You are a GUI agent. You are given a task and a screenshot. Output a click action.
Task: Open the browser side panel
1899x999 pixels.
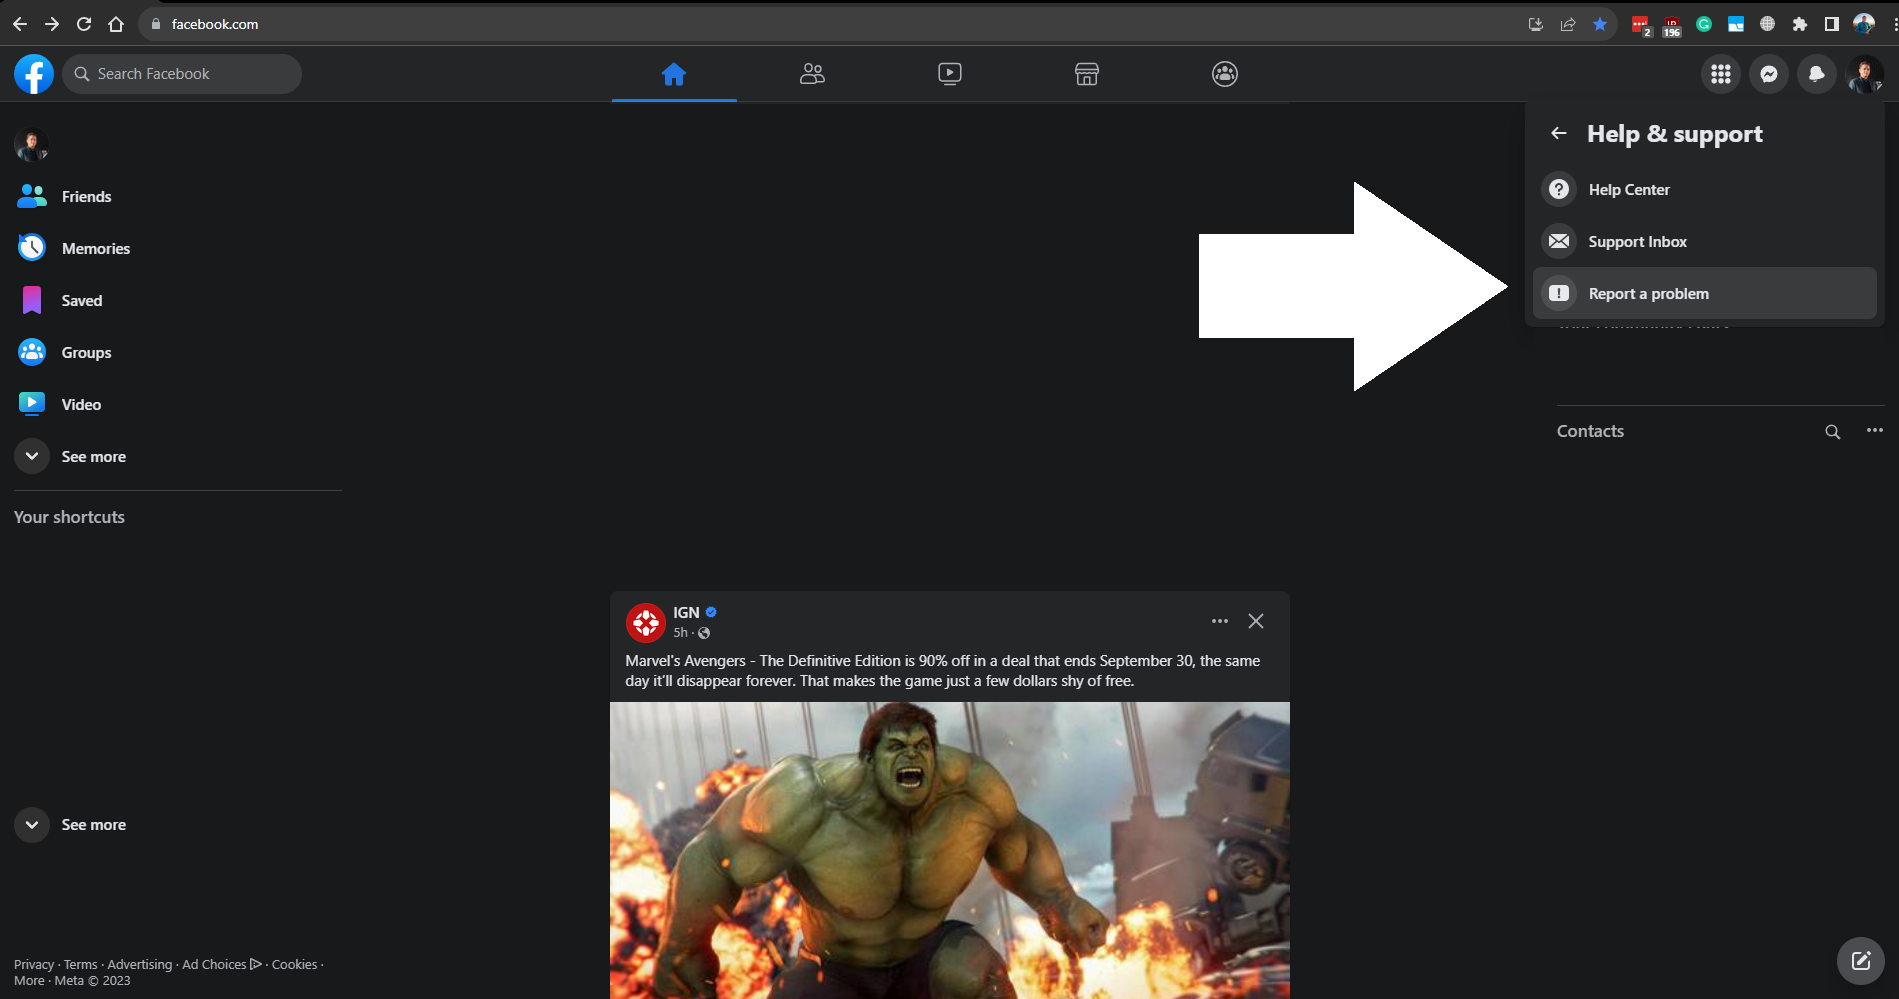[x=1832, y=24]
